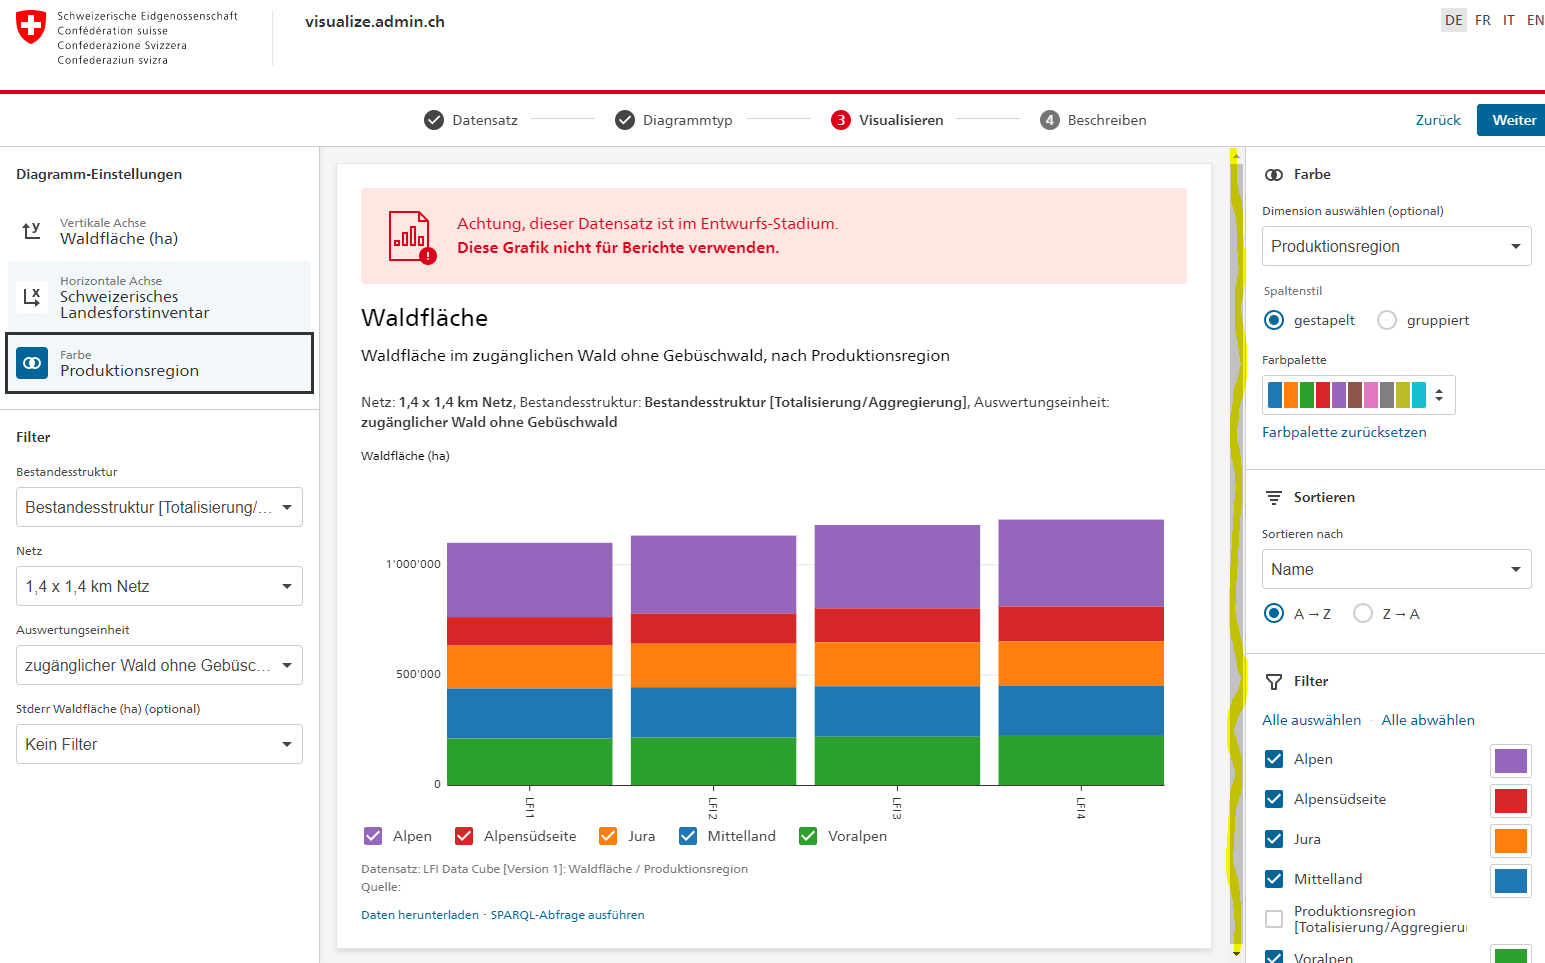This screenshot has height=963, width=1545.
Task: Click the Beschreiben step number 4 icon
Action: point(1049,120)
